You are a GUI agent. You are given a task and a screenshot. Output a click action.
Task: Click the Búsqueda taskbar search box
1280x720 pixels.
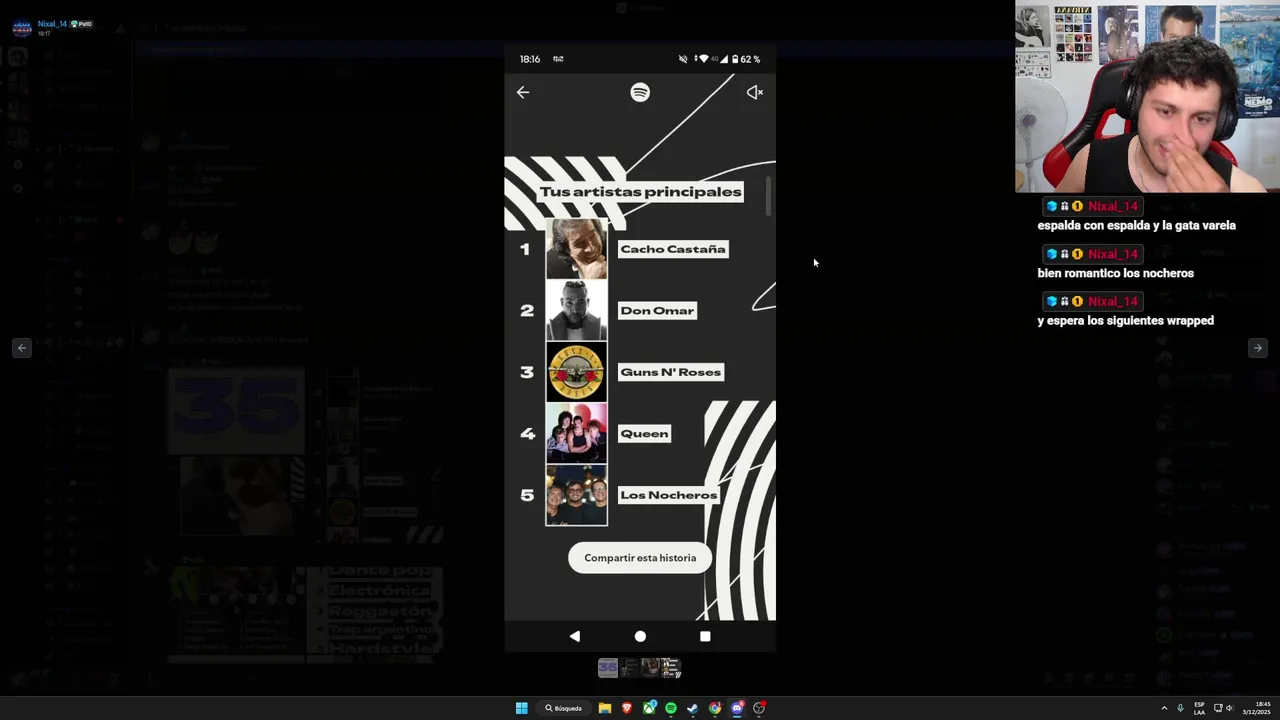pyautogui.click(x=564, y=708)
